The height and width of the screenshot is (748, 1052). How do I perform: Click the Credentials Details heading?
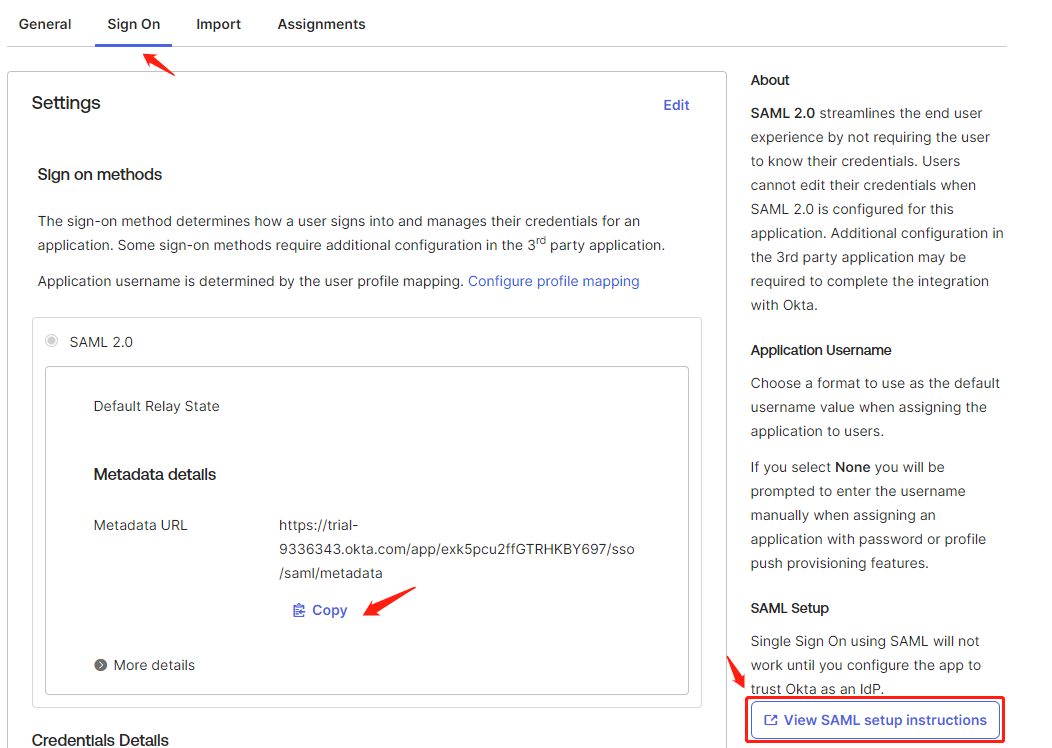coord(100,739)
